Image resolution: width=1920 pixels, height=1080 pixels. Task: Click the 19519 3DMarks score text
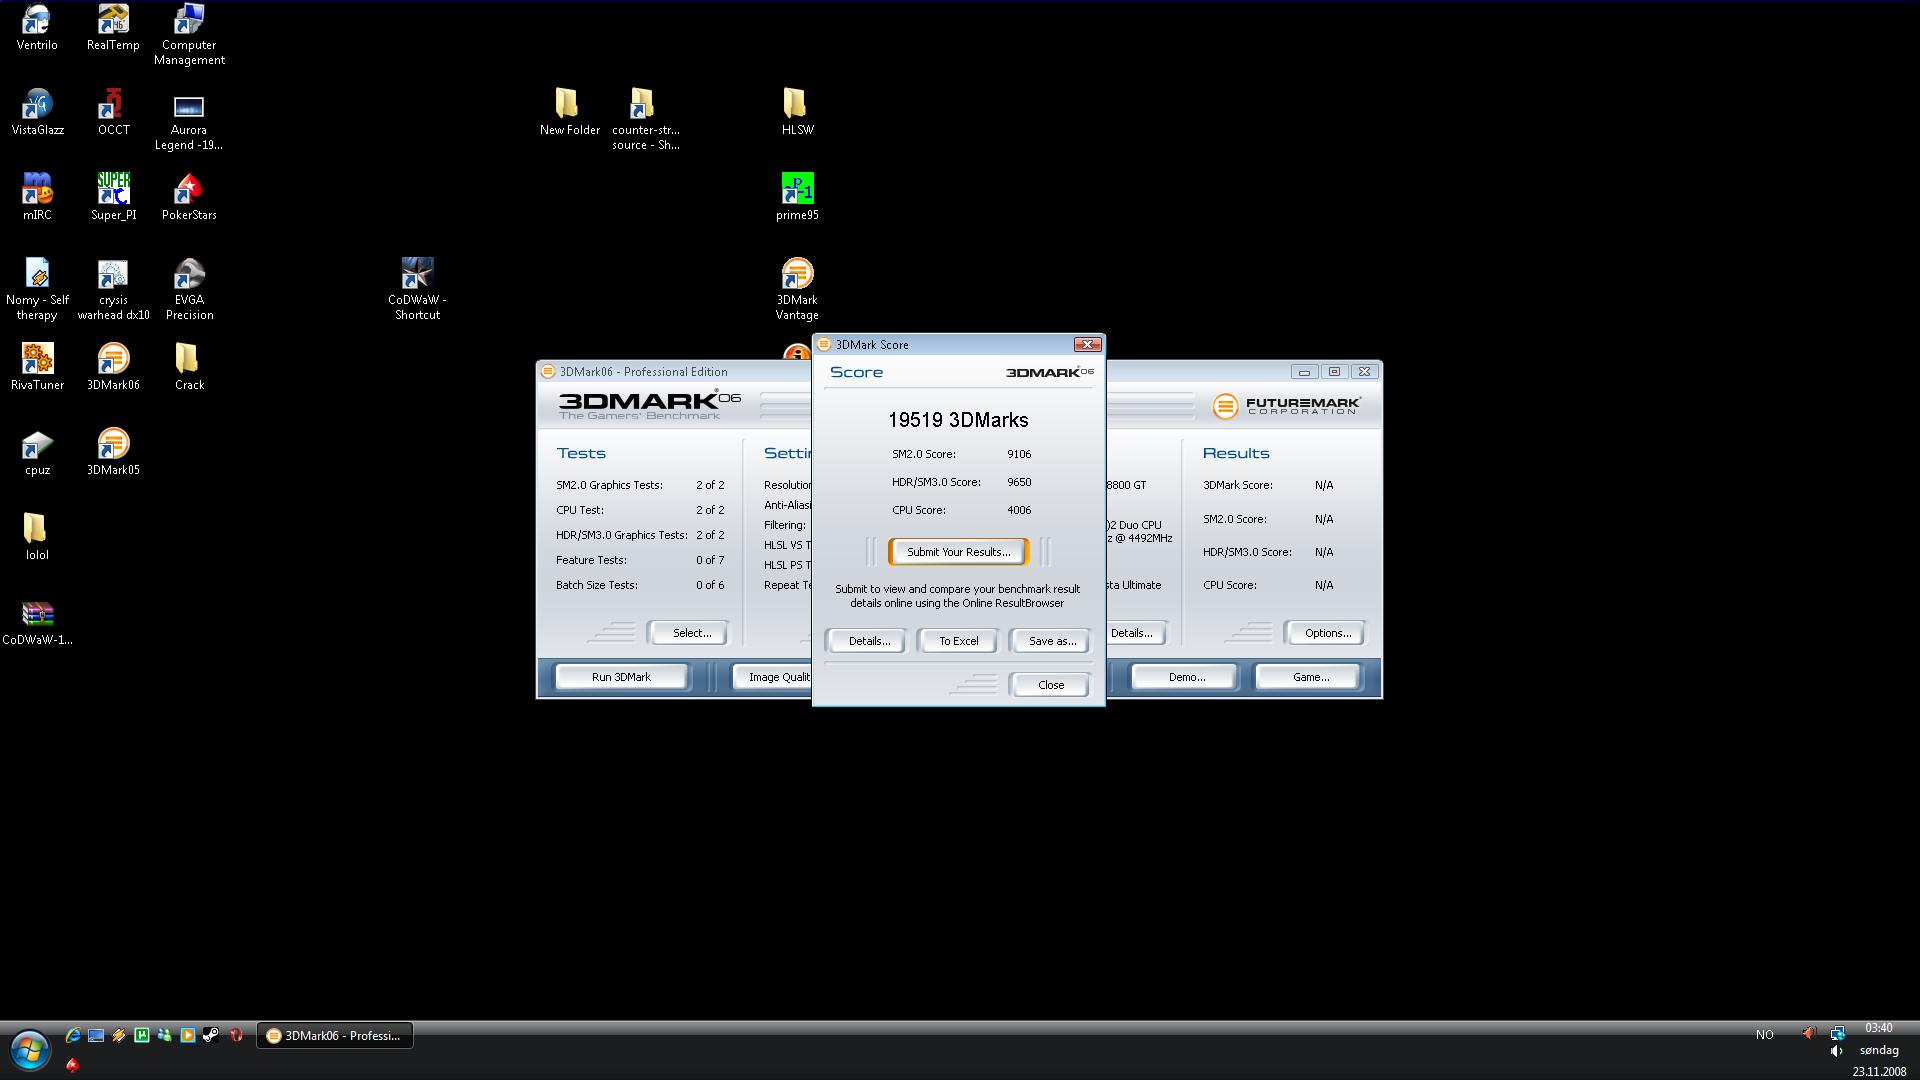click(958, 420)
